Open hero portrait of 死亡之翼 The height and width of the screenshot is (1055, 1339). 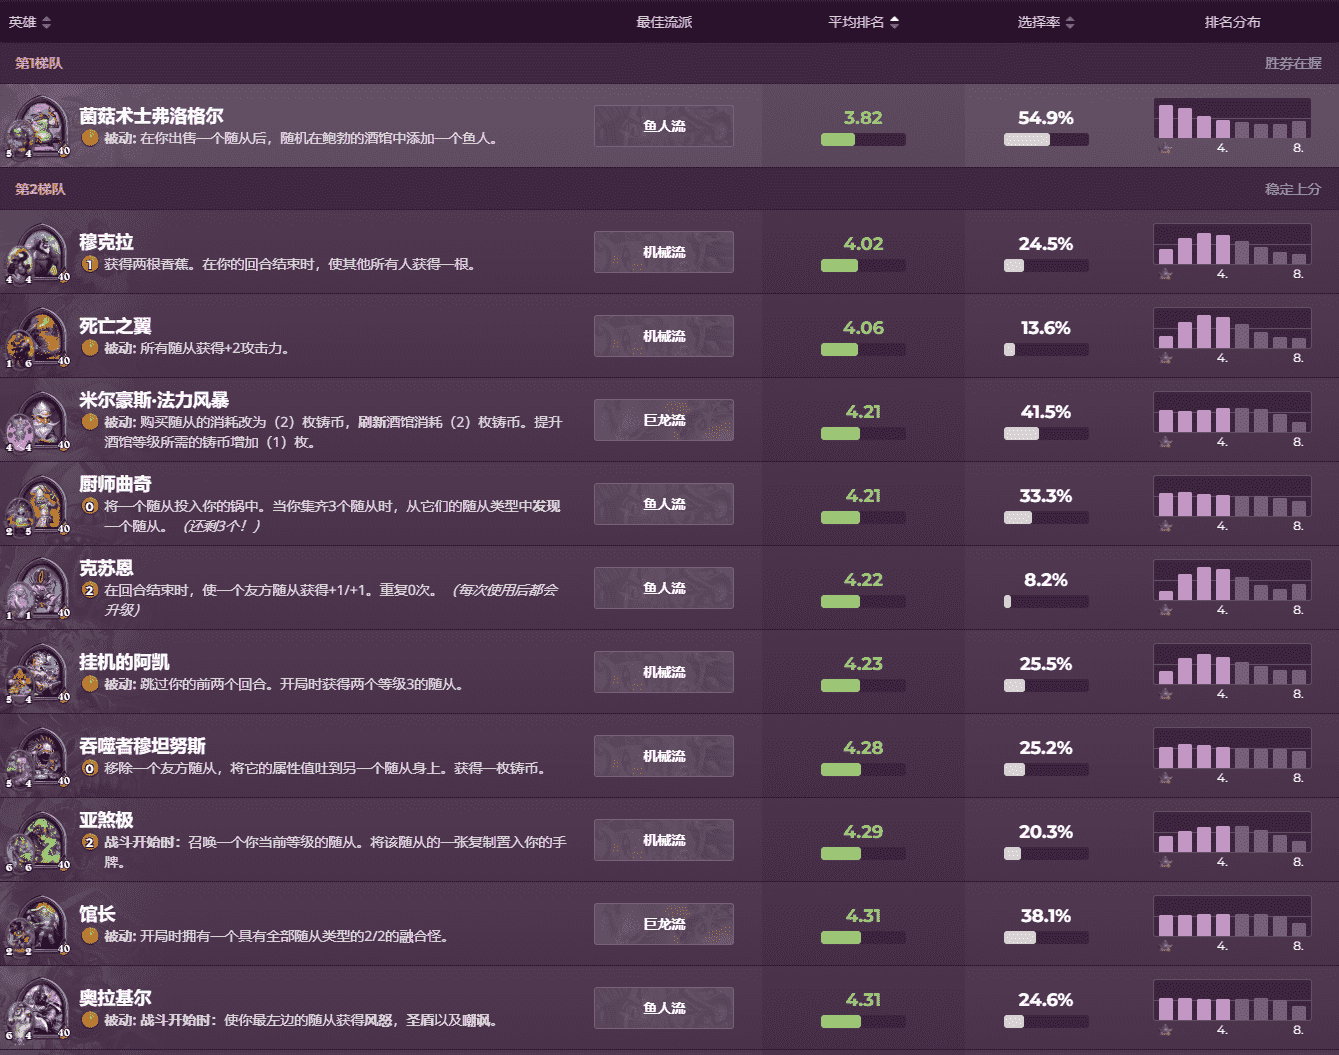[x=38, y=336]
